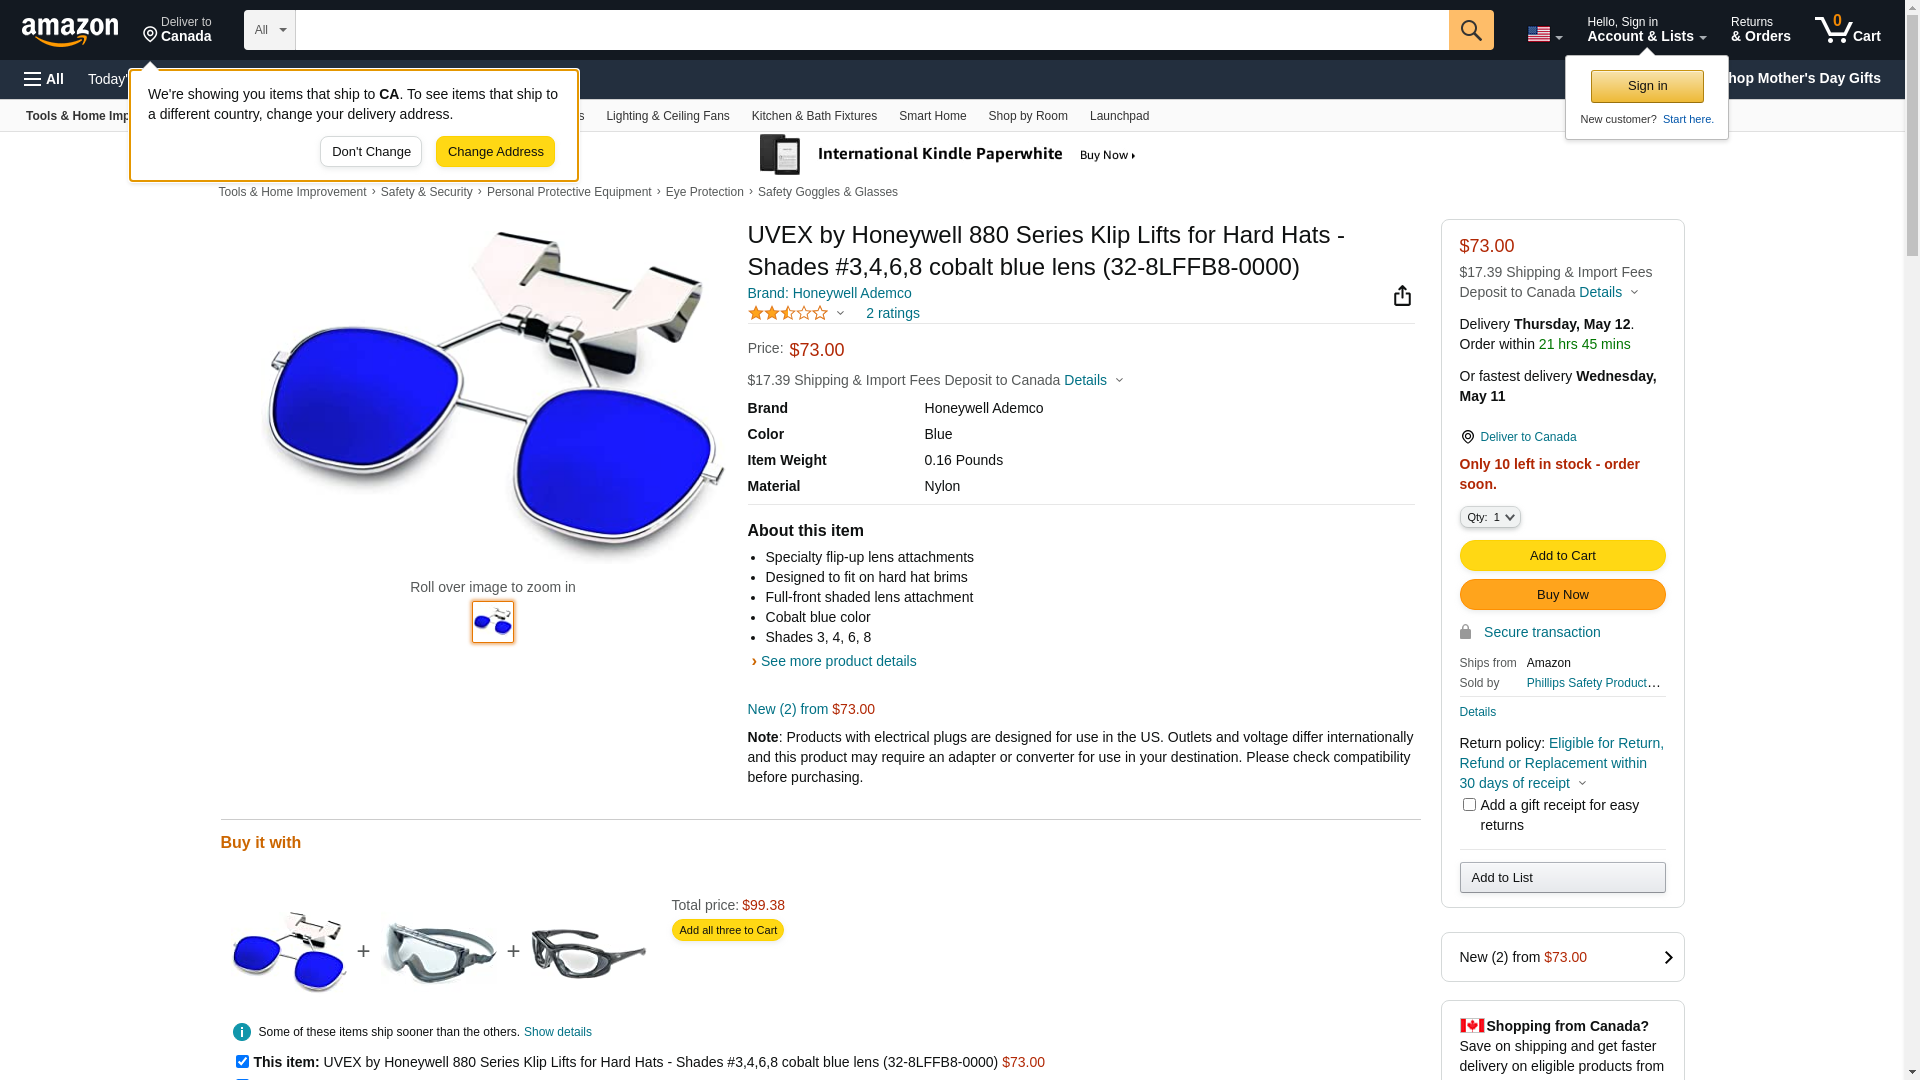The image size is (1920, 1080).
Task: Open the All hamburger menu
Action: [x=44, y=79]
